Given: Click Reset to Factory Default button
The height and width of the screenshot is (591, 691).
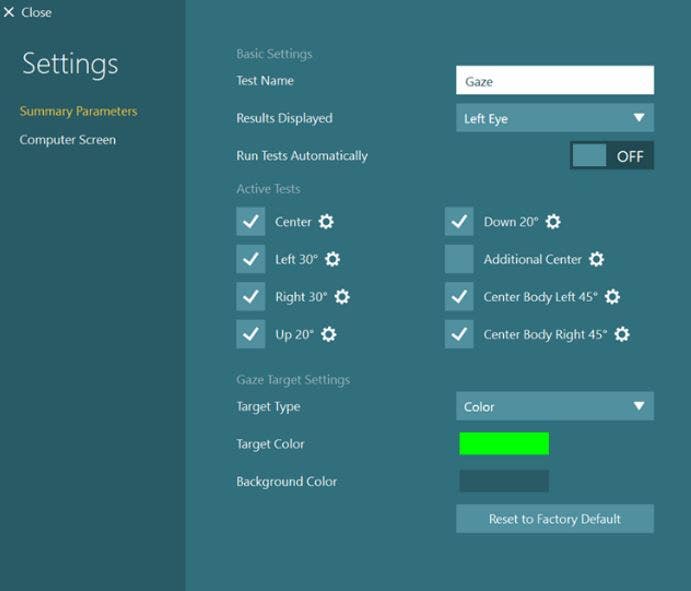Looking at the screenshot, I should (x=555, y=519).
